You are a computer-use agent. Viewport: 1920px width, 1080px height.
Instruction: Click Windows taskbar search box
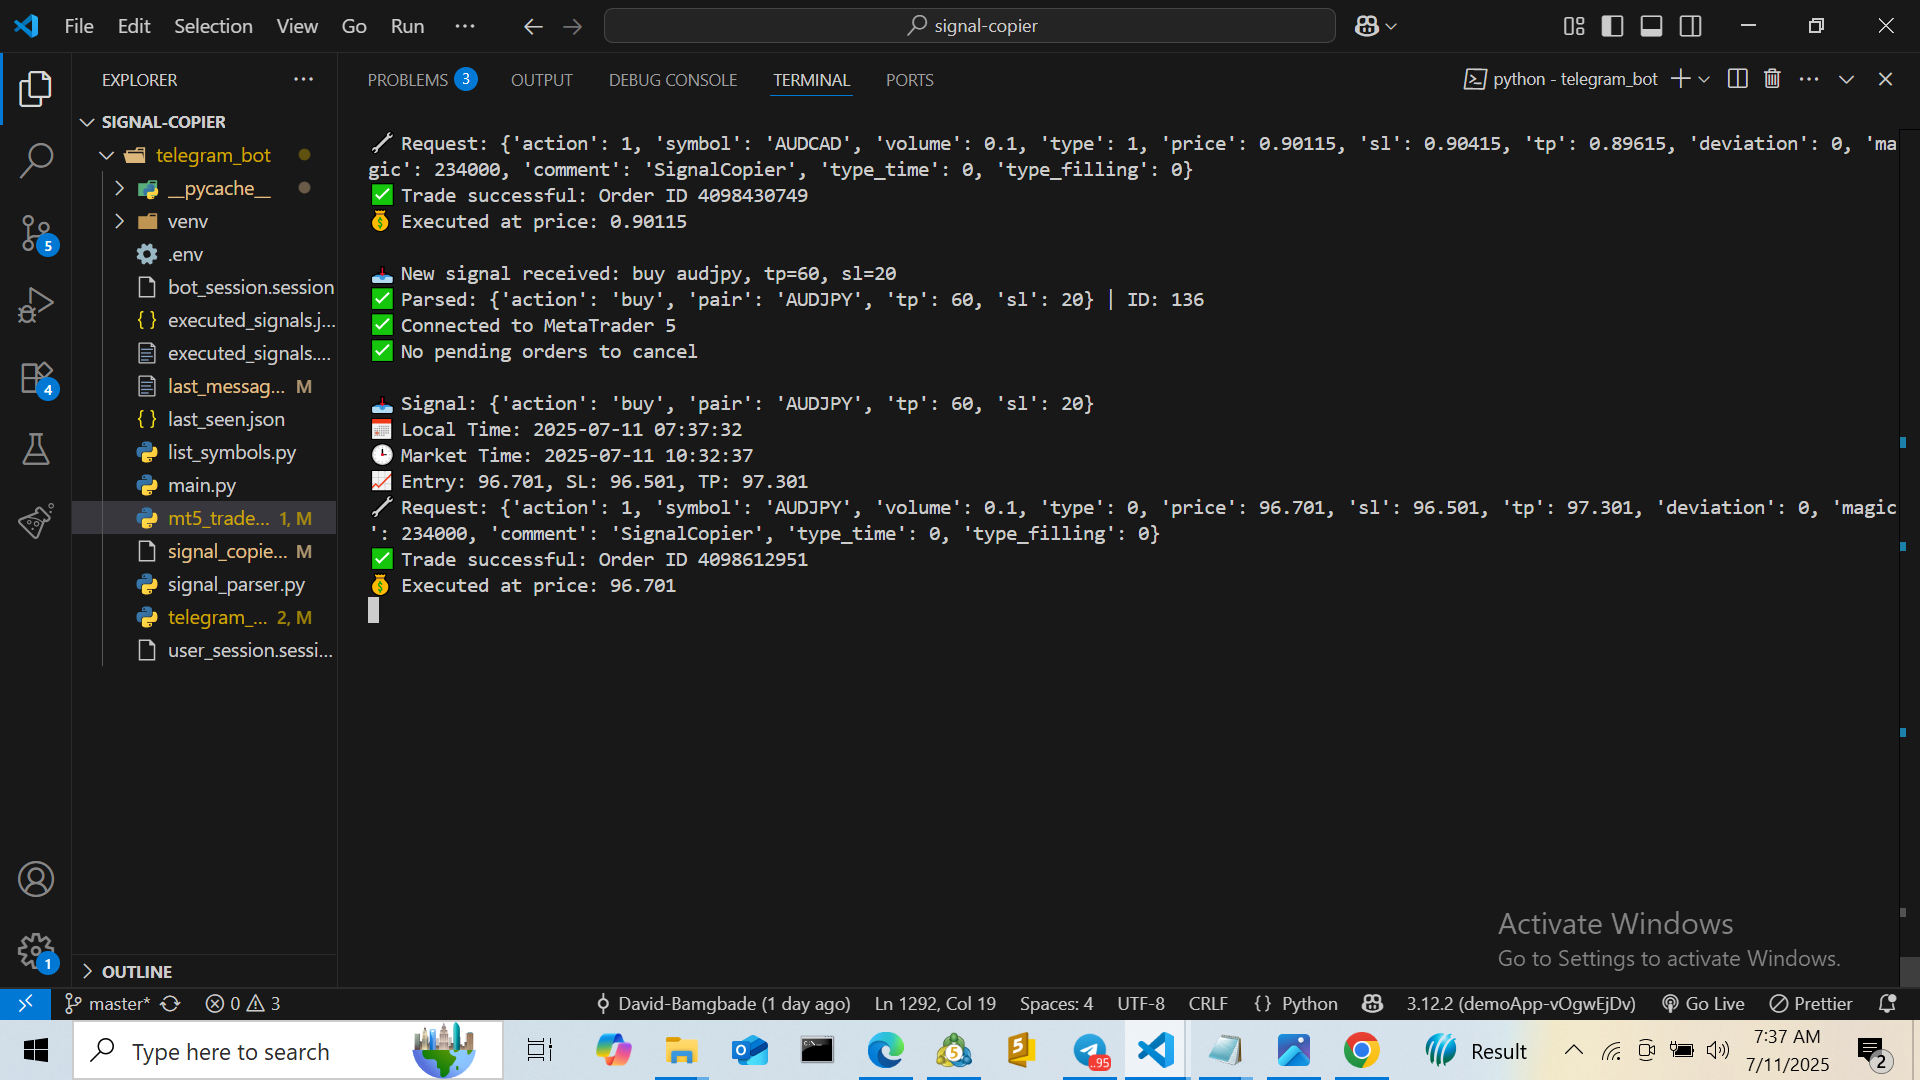(288, 1051)
